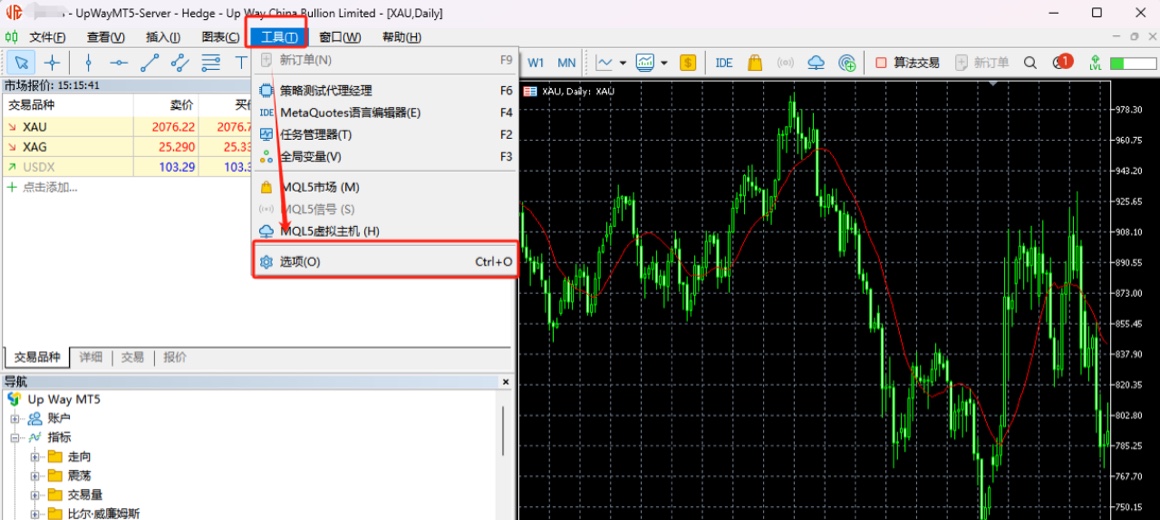Select the Fibonacci retracement tool
Viewport: 1160px width, 520px height.
(x=211, y=63)
